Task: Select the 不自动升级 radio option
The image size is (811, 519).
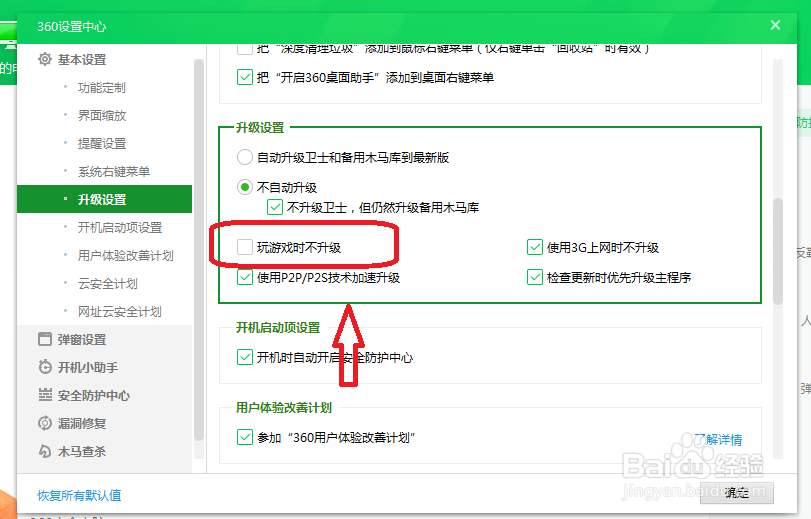Action: click(245, 187)
